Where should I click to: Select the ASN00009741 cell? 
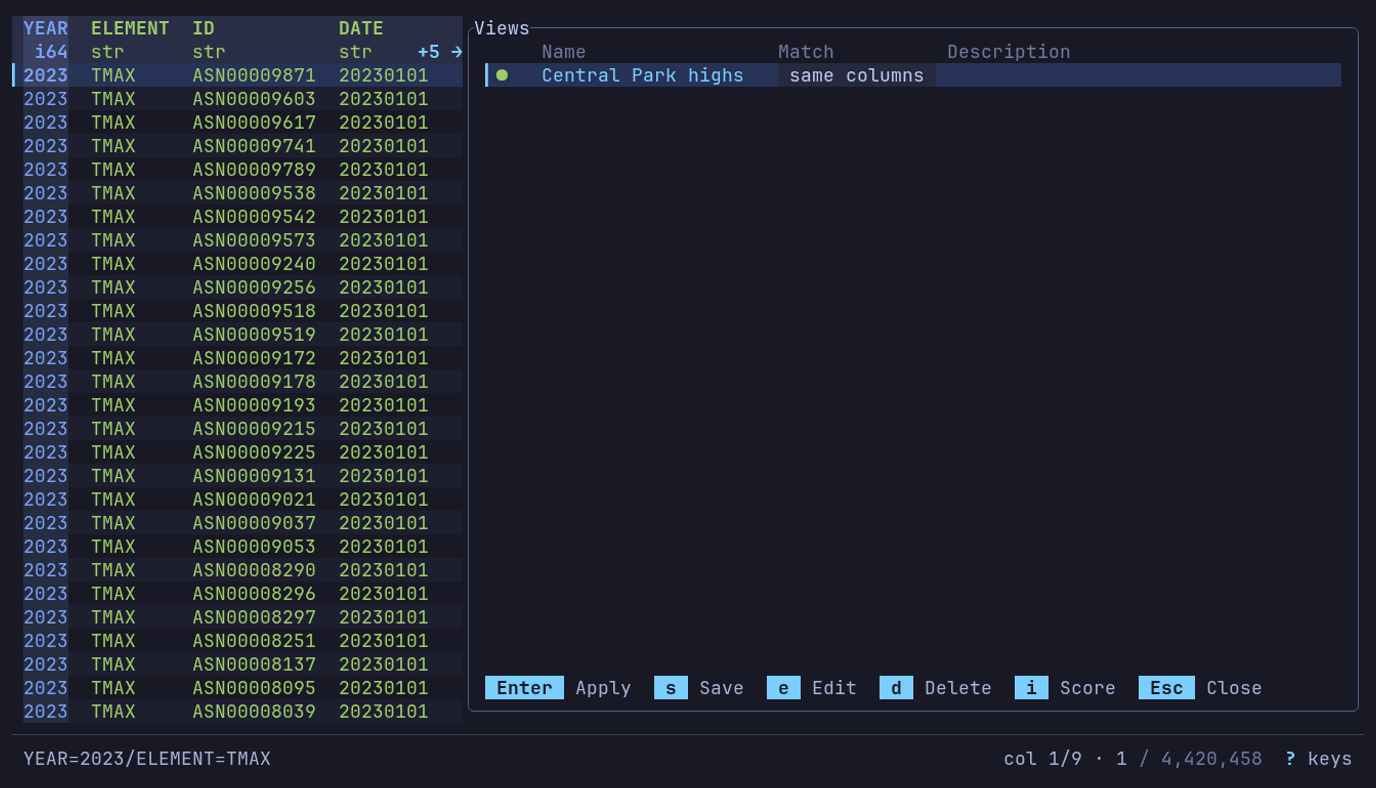click(x=254, y=146)
